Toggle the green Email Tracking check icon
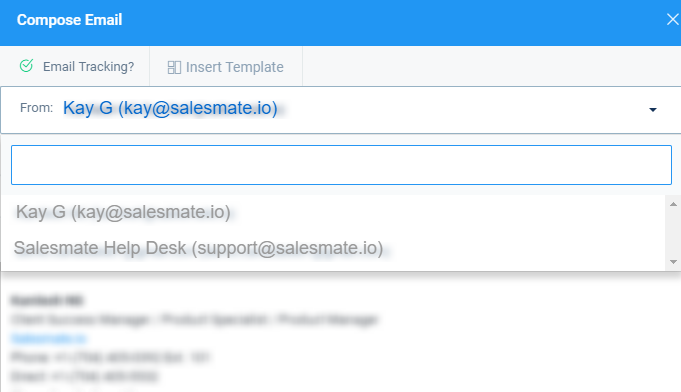681x392 pixels. 26,66
